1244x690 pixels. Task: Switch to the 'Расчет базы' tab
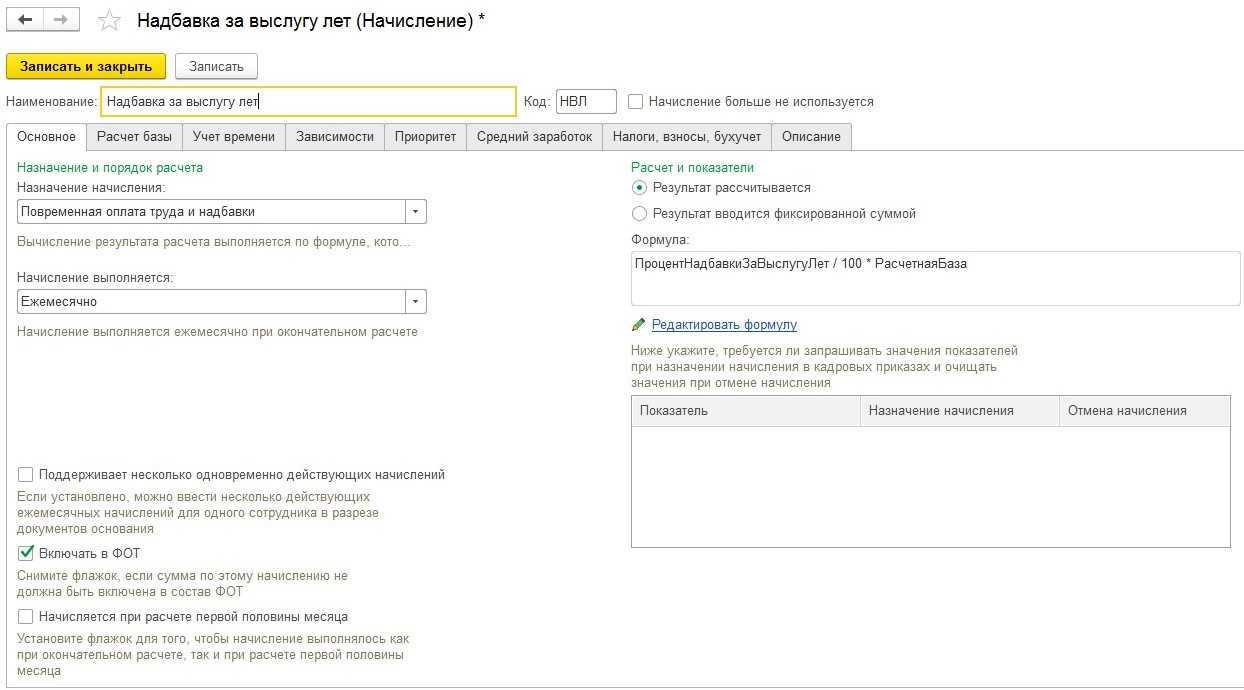pyautogui.click(x=134, y=137)
